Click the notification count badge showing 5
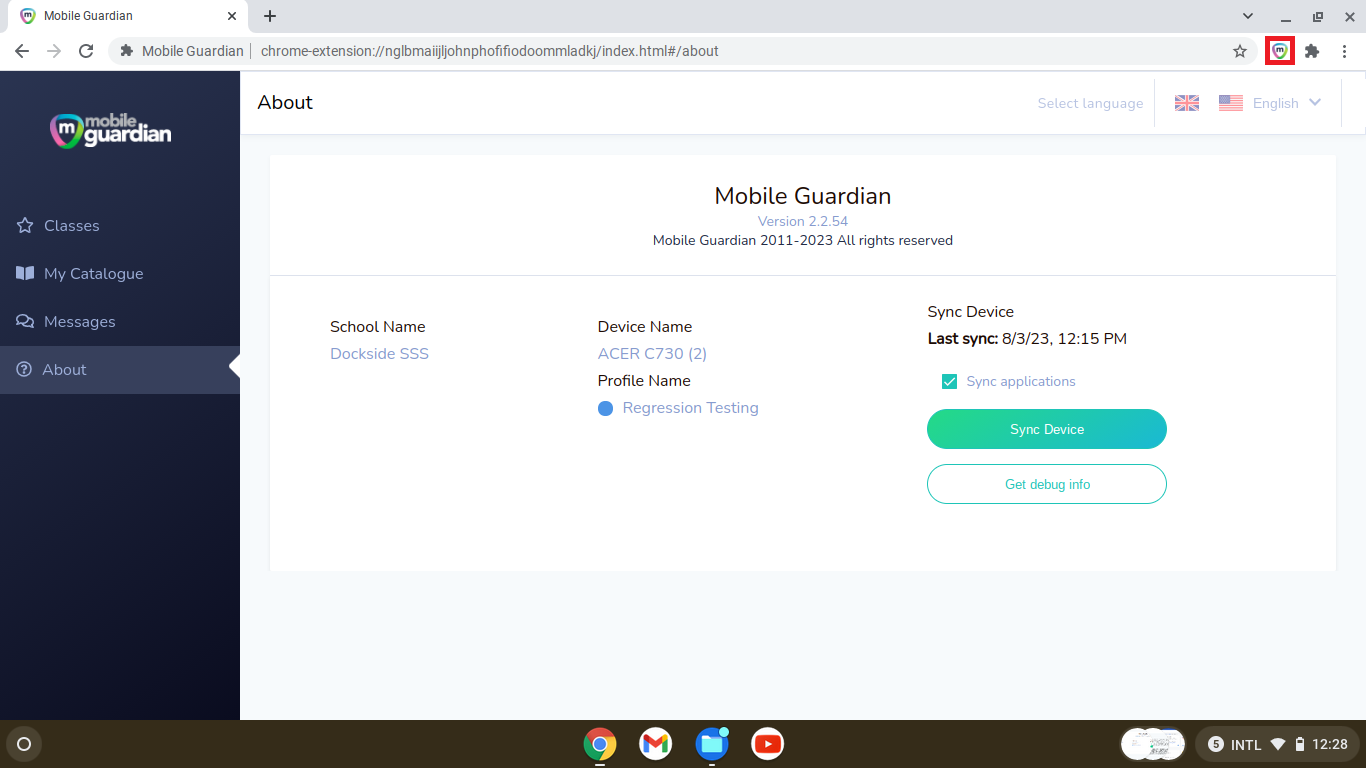The image size is (1366, 768). [x=1216, y=744]
